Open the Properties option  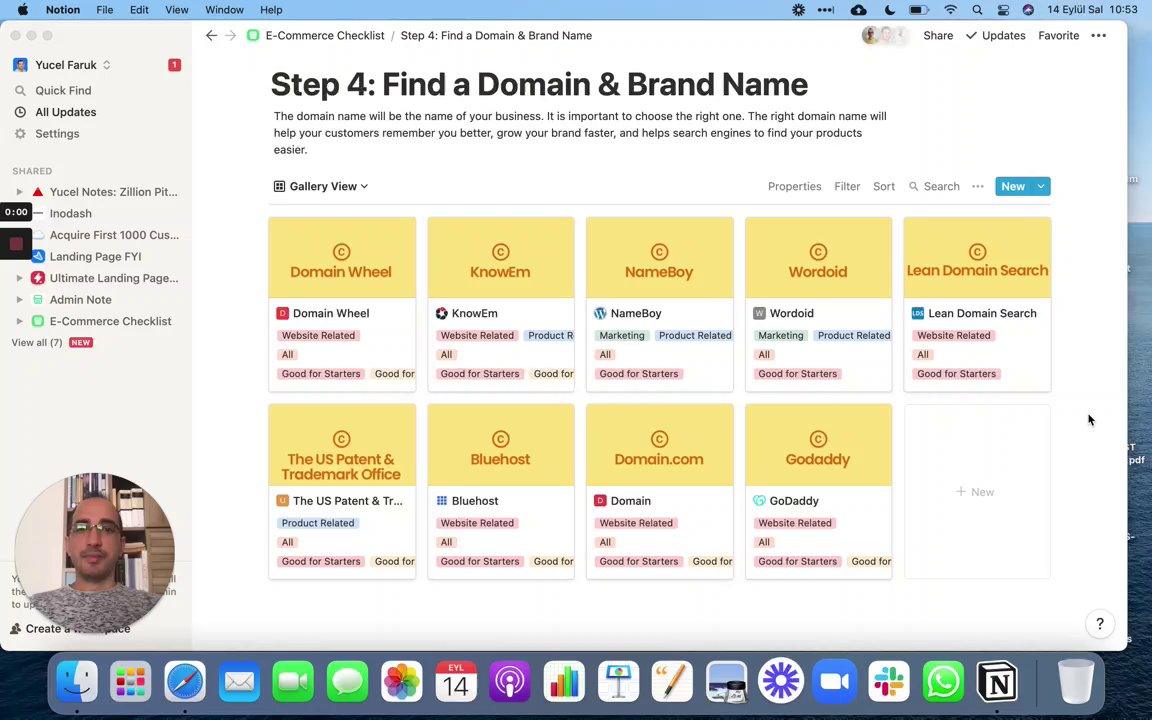(x=794, y=187)
